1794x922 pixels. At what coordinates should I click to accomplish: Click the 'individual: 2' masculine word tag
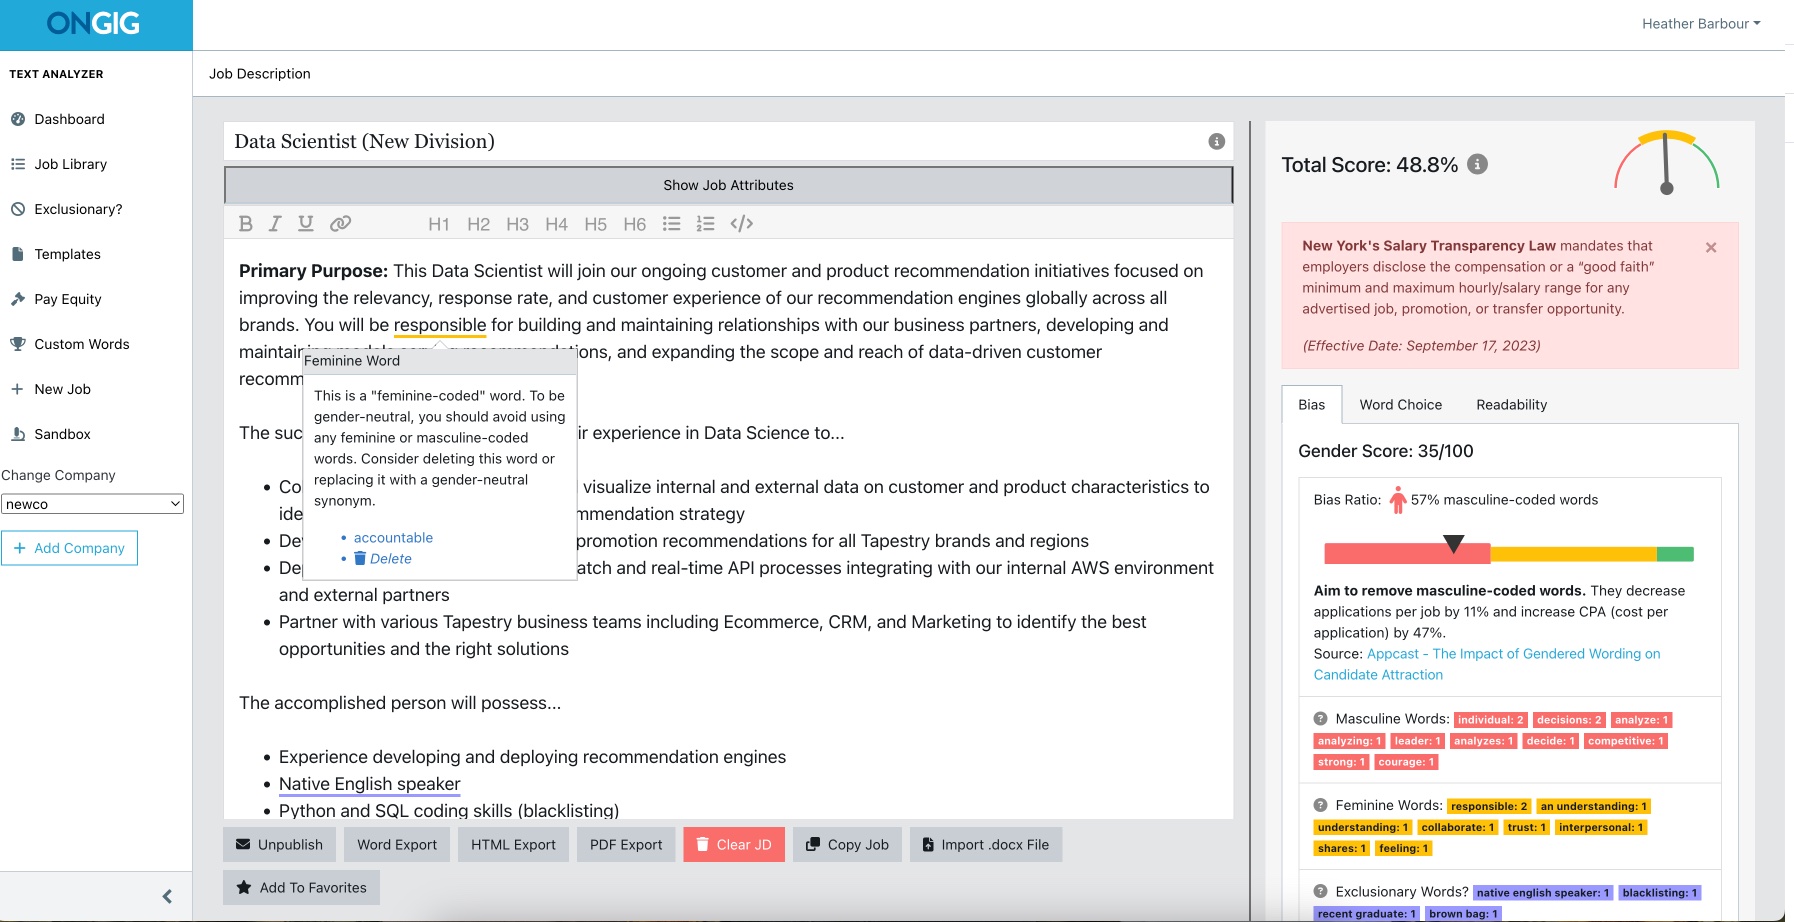1490,720
